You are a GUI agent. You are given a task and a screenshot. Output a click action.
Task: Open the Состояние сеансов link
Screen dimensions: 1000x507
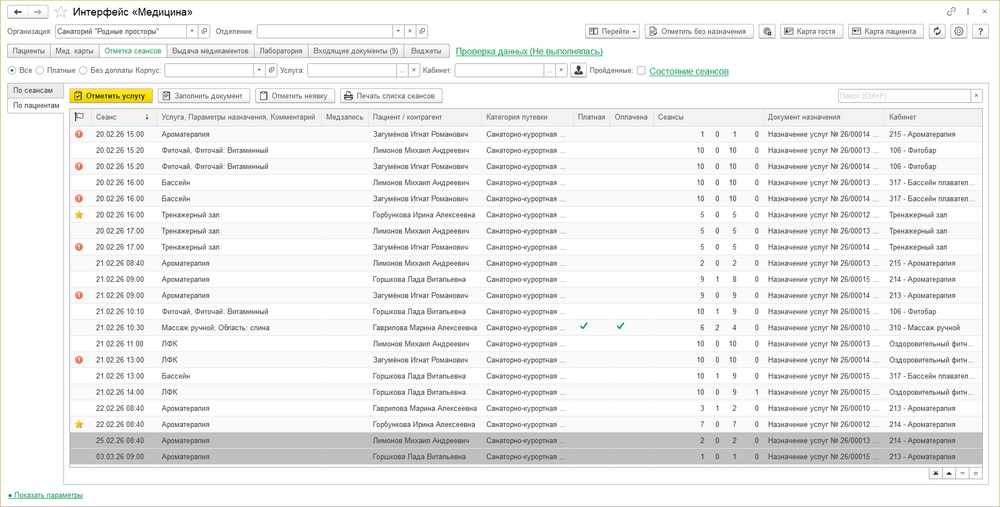click(x=691, y=71)
